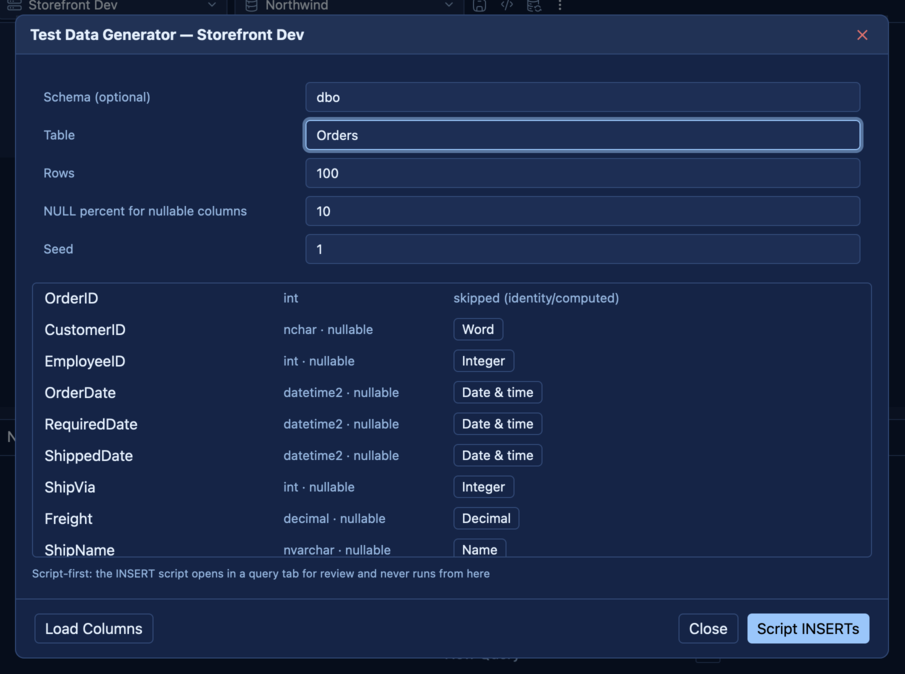
Task: Click the 'Table' label
Action: pyautogui.click(x=59, y=135)
